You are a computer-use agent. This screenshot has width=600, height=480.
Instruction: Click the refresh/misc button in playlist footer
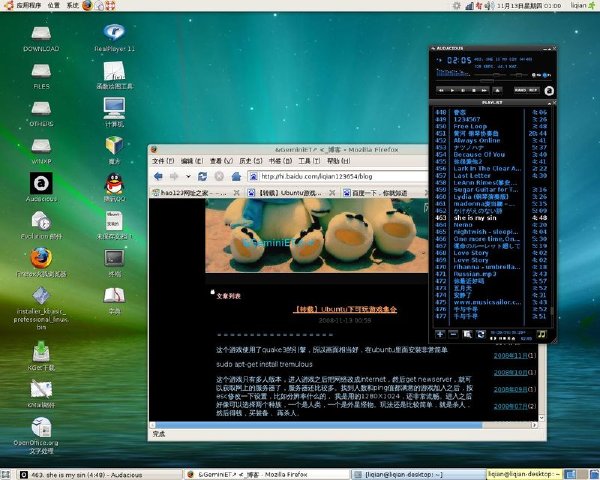coord(481,335)
